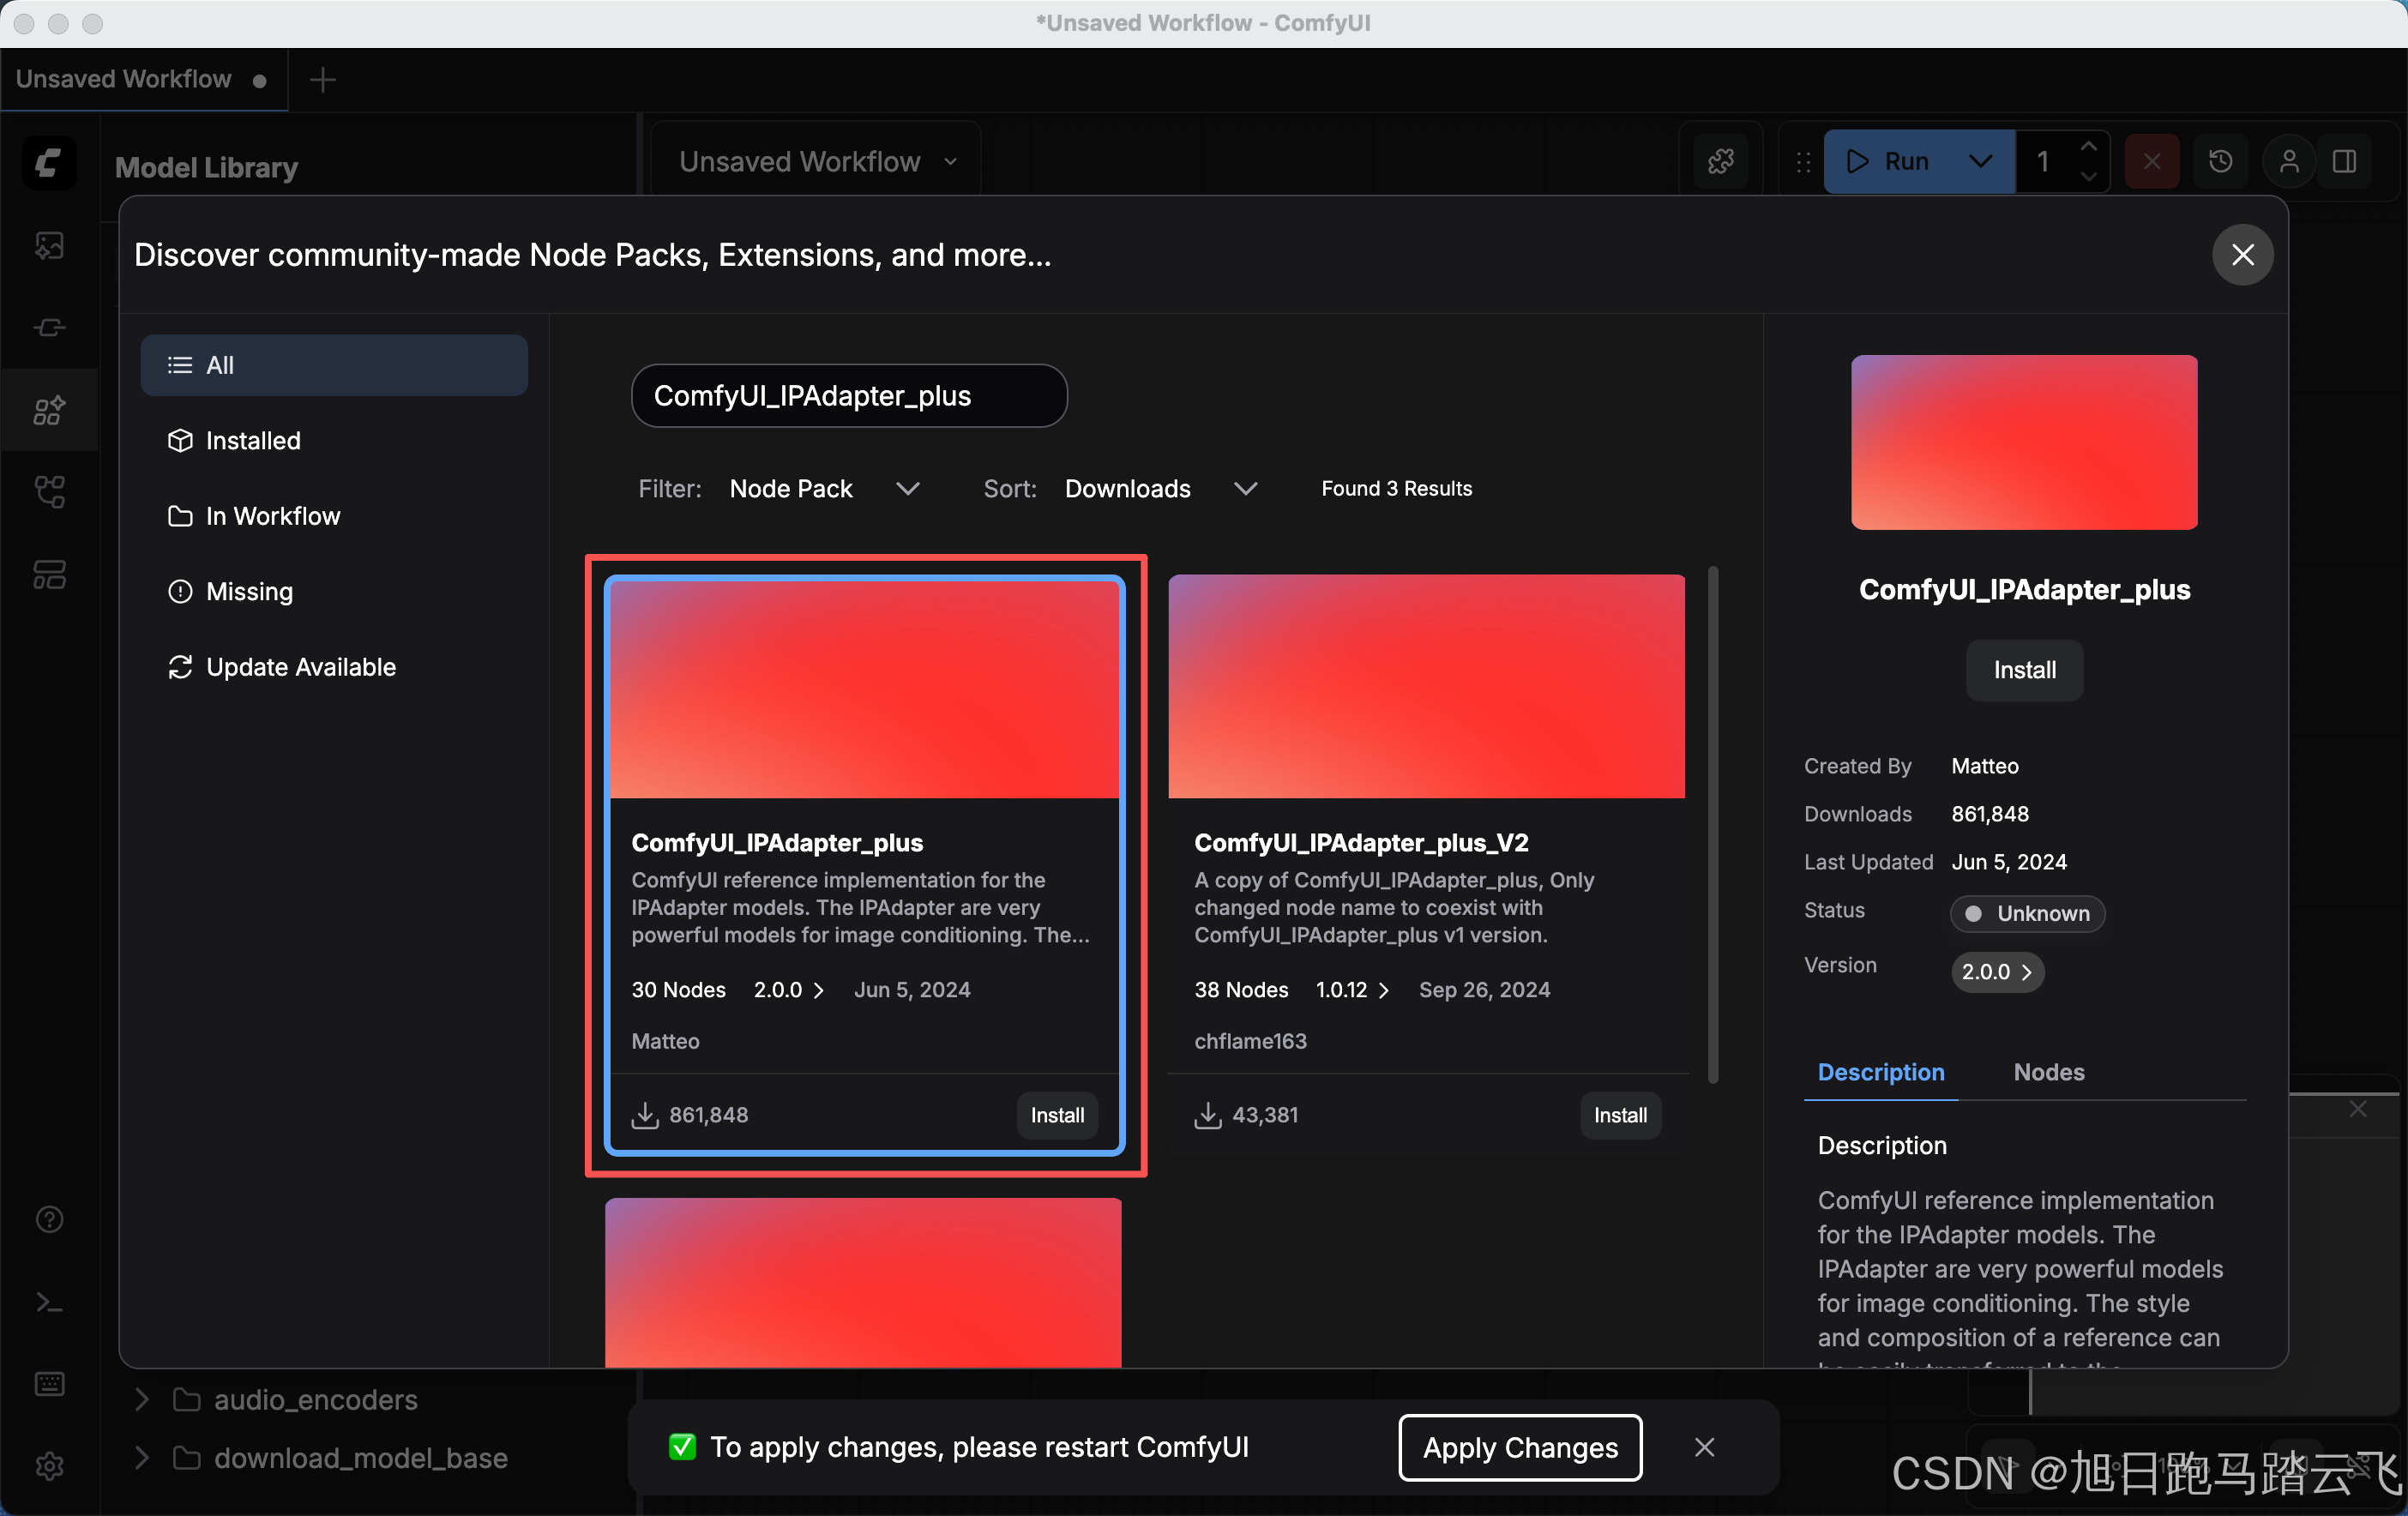Open the Sort Downloads dropdown
The image size is (2408, 1516).
(1160, 488)
